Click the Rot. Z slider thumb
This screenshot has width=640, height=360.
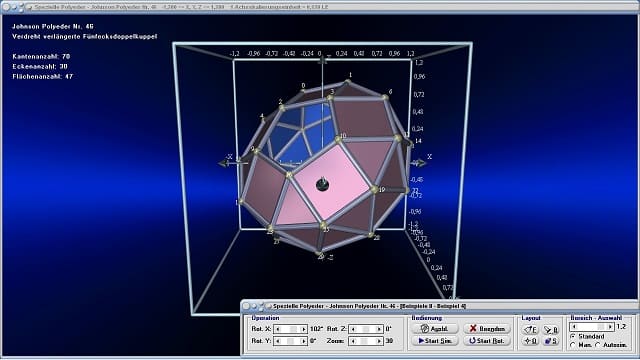(366, 329)
